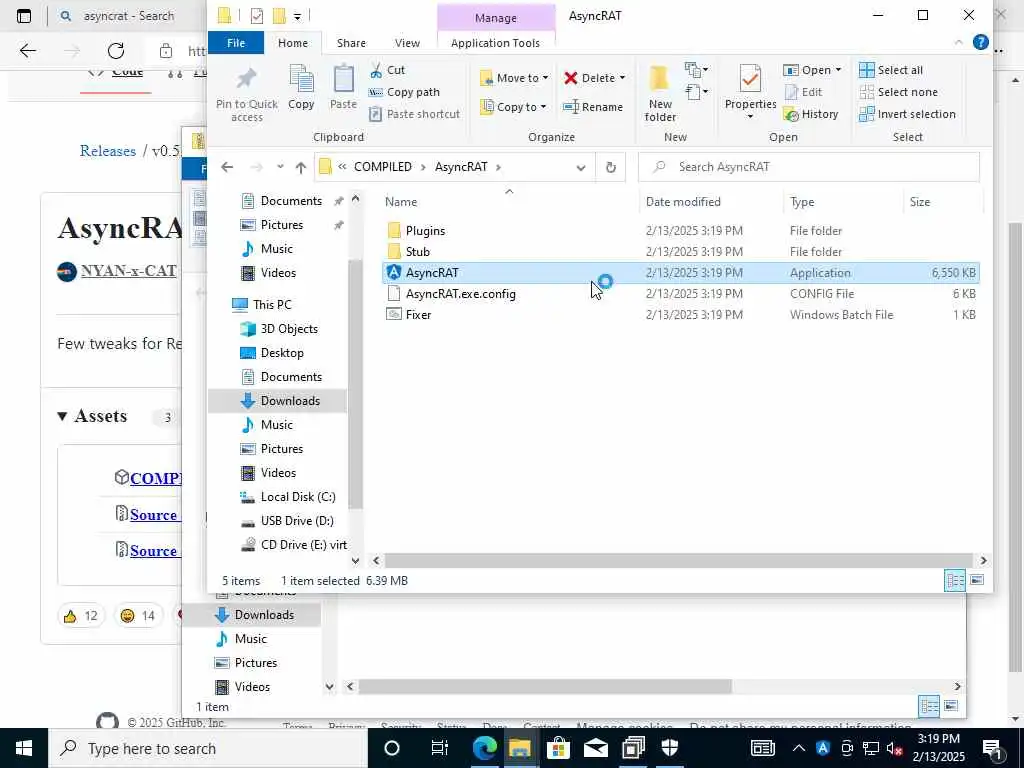
Task: Switch to Large icons view layout
Action: [977, 580]
